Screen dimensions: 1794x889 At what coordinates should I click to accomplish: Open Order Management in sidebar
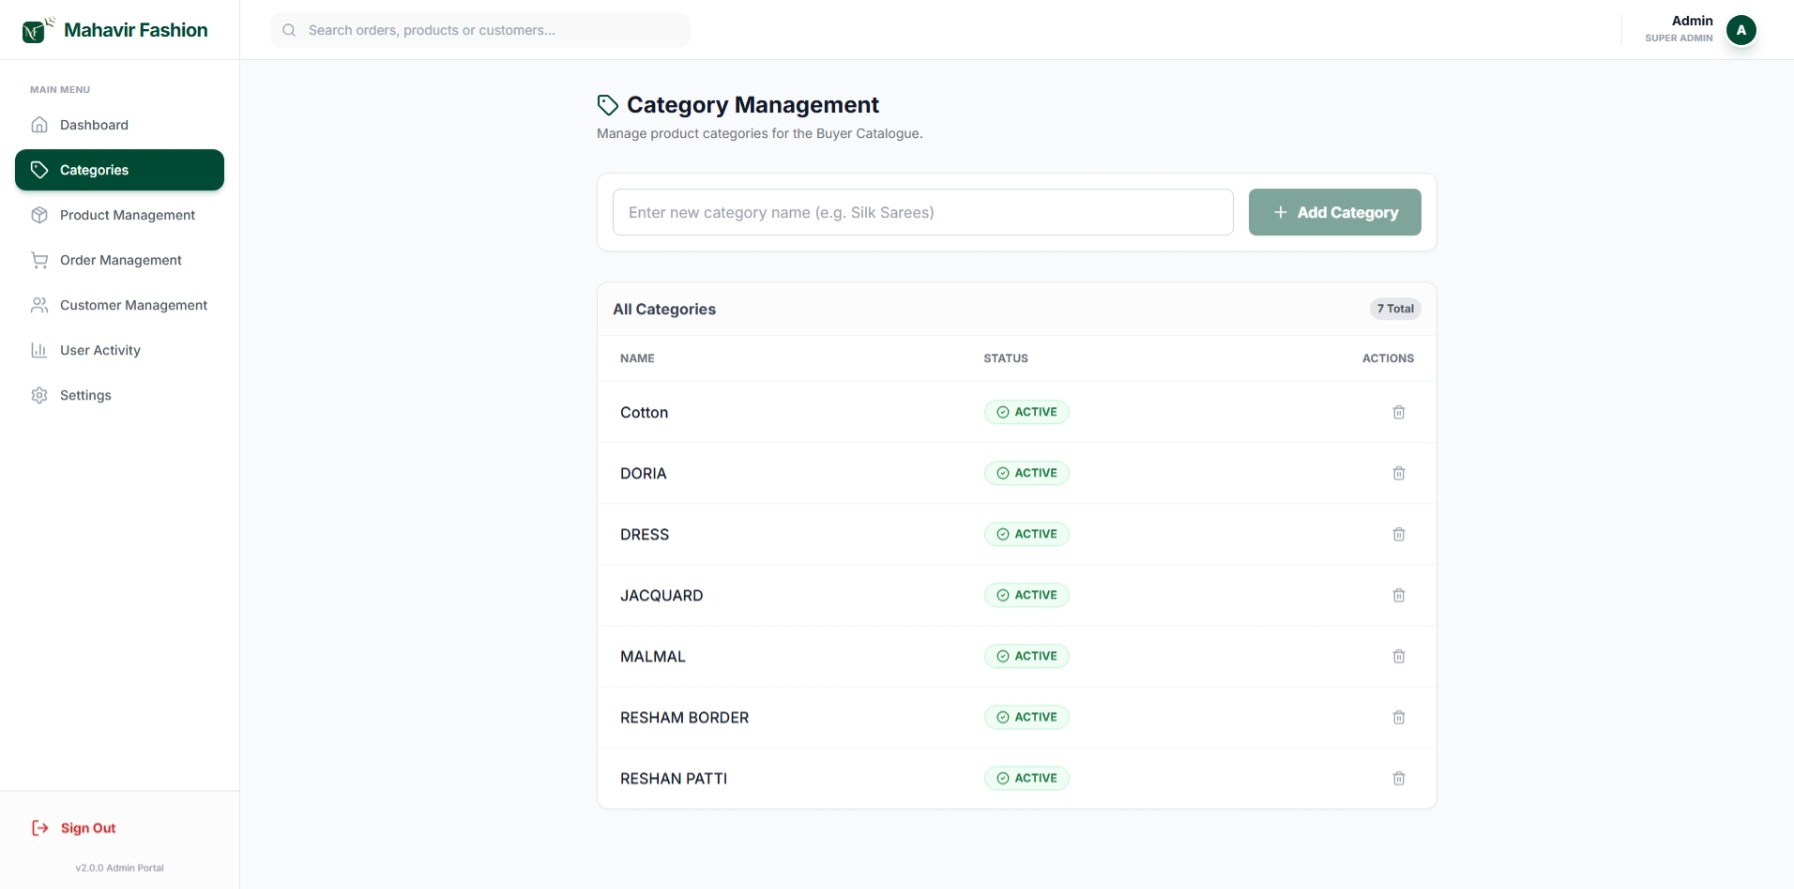pyautogui.click(x=120, y=260)
